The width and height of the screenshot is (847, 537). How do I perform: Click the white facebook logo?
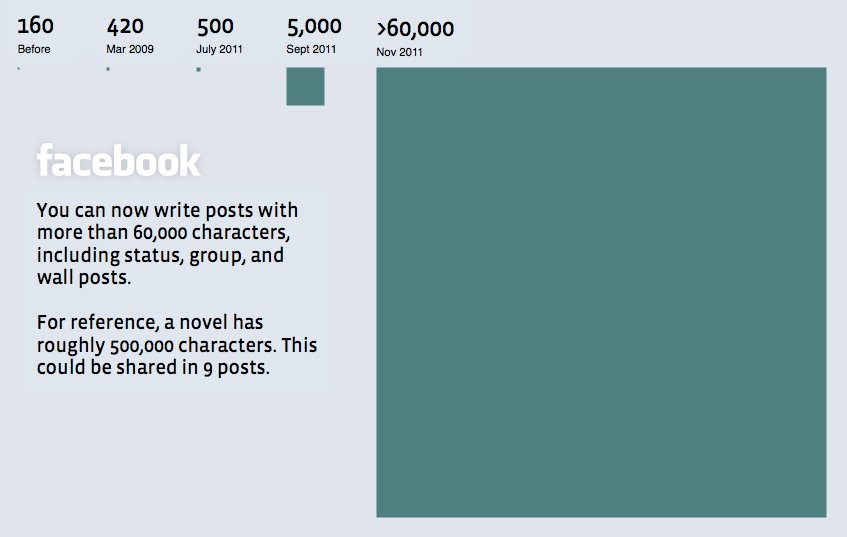point(119,162)
